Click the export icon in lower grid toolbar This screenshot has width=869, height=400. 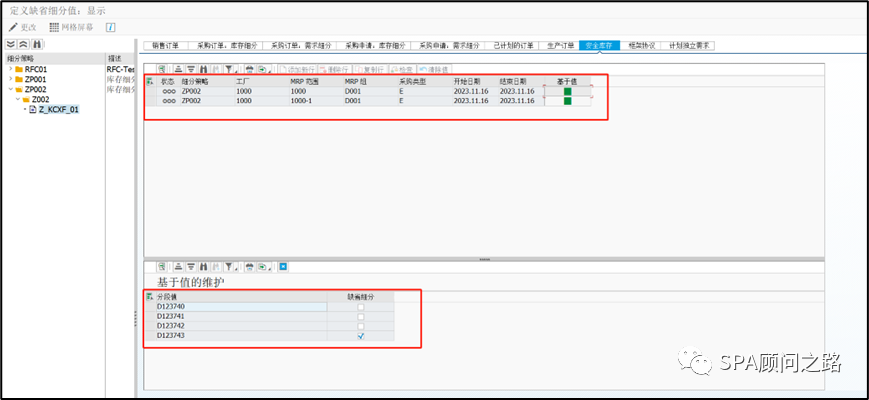(x=263, y=267)
